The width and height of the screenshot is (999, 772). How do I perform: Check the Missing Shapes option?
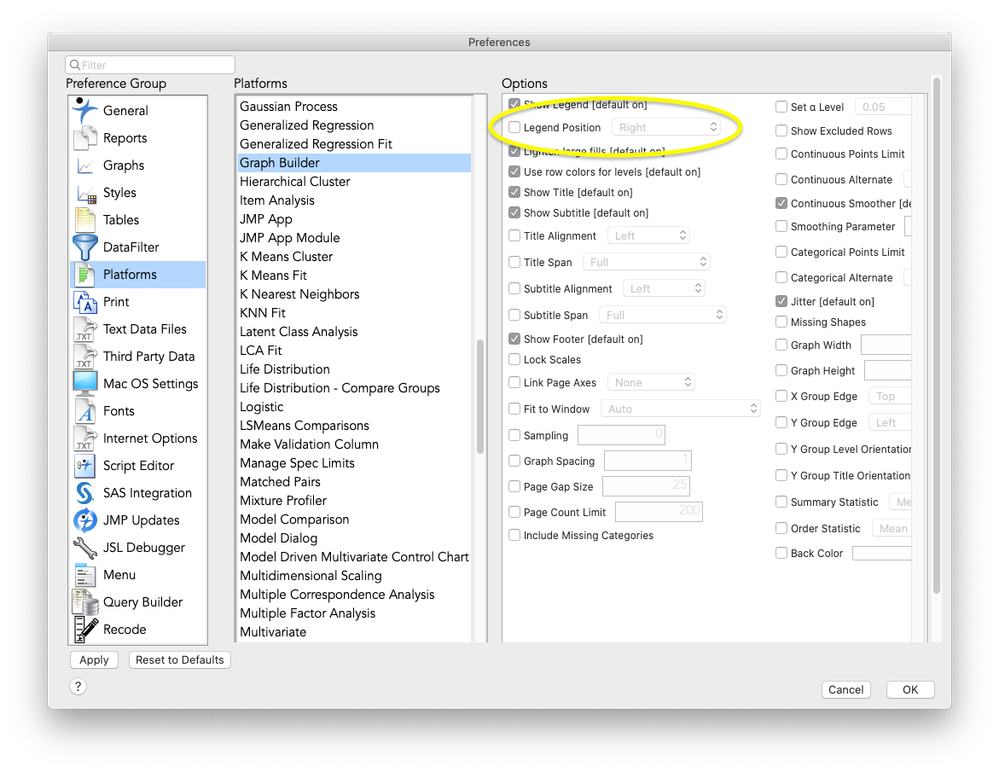tap(781, 322)
